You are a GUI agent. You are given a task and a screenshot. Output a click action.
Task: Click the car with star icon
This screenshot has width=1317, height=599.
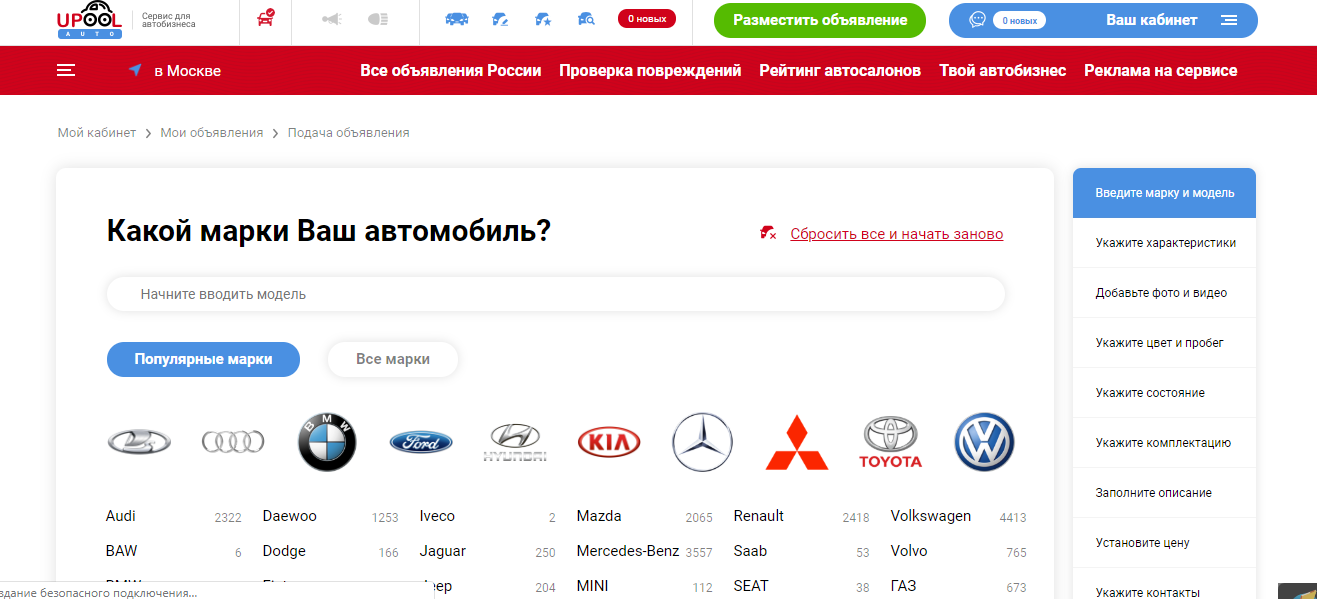pos(543,19)
